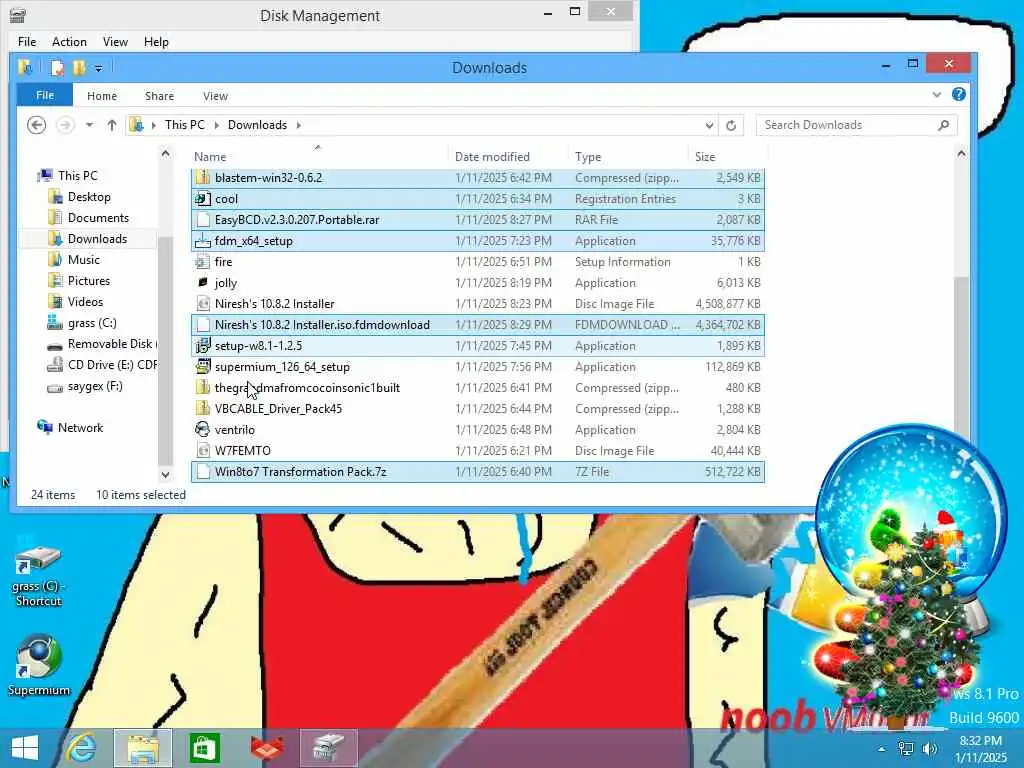The width and height of the screenshot is (1024, 768).
Task: Open the File tab in Explorer
Action: click(x=45, y=95)
